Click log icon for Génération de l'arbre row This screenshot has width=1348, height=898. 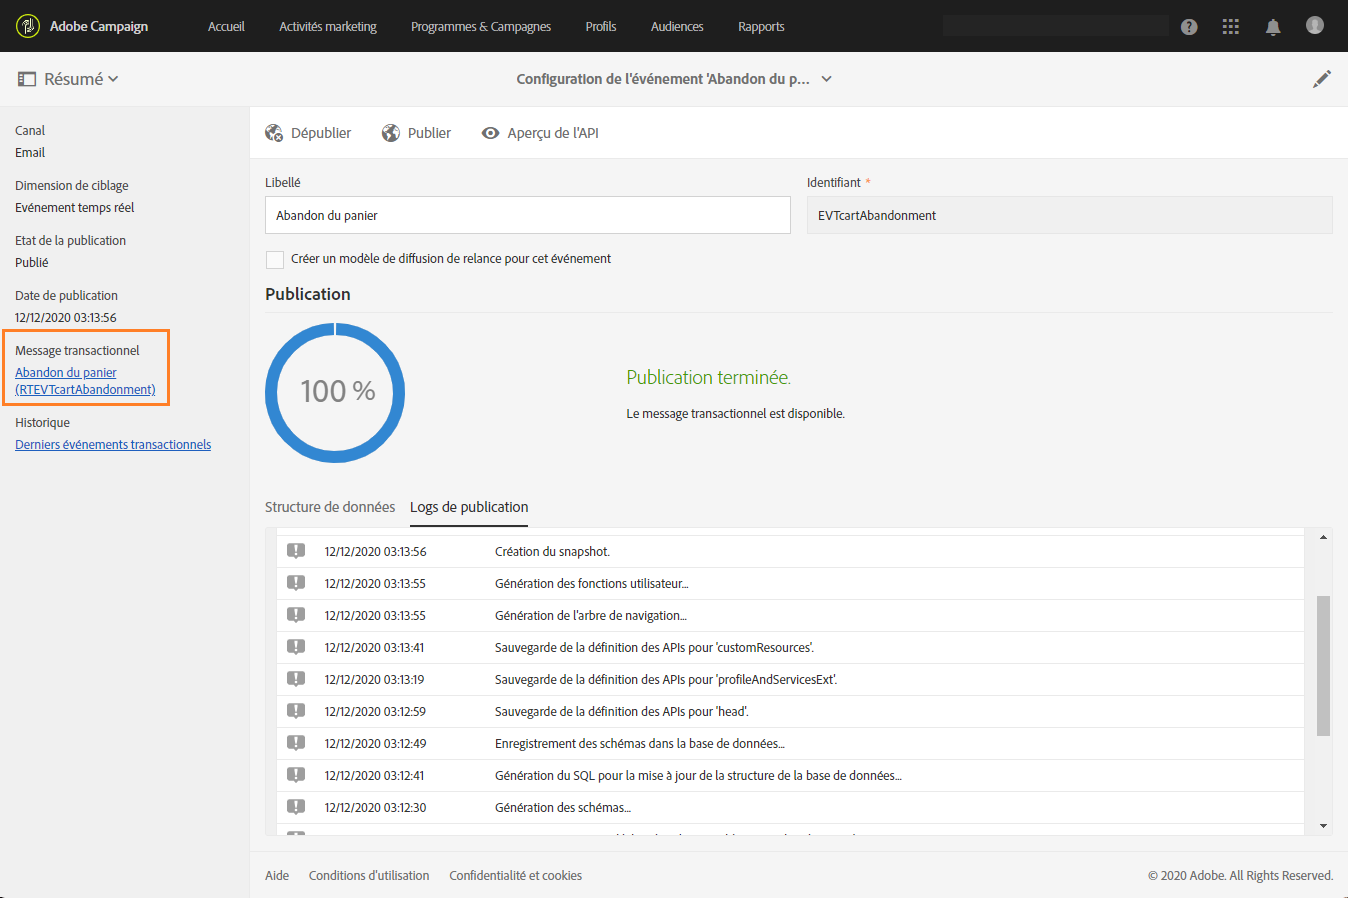pos(296,615)
